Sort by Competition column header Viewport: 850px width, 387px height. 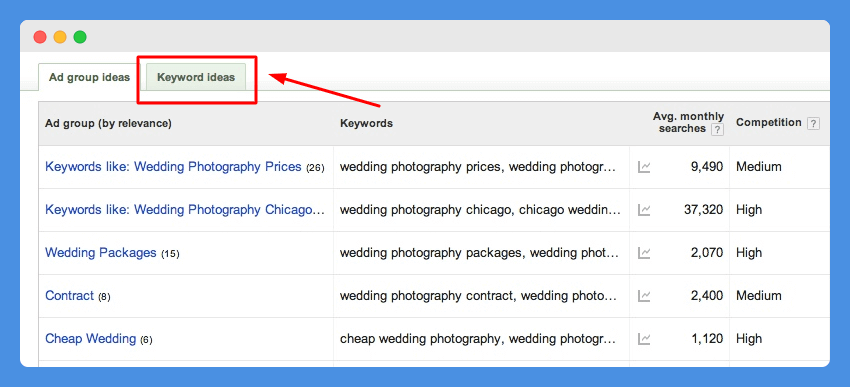[769, 122]
